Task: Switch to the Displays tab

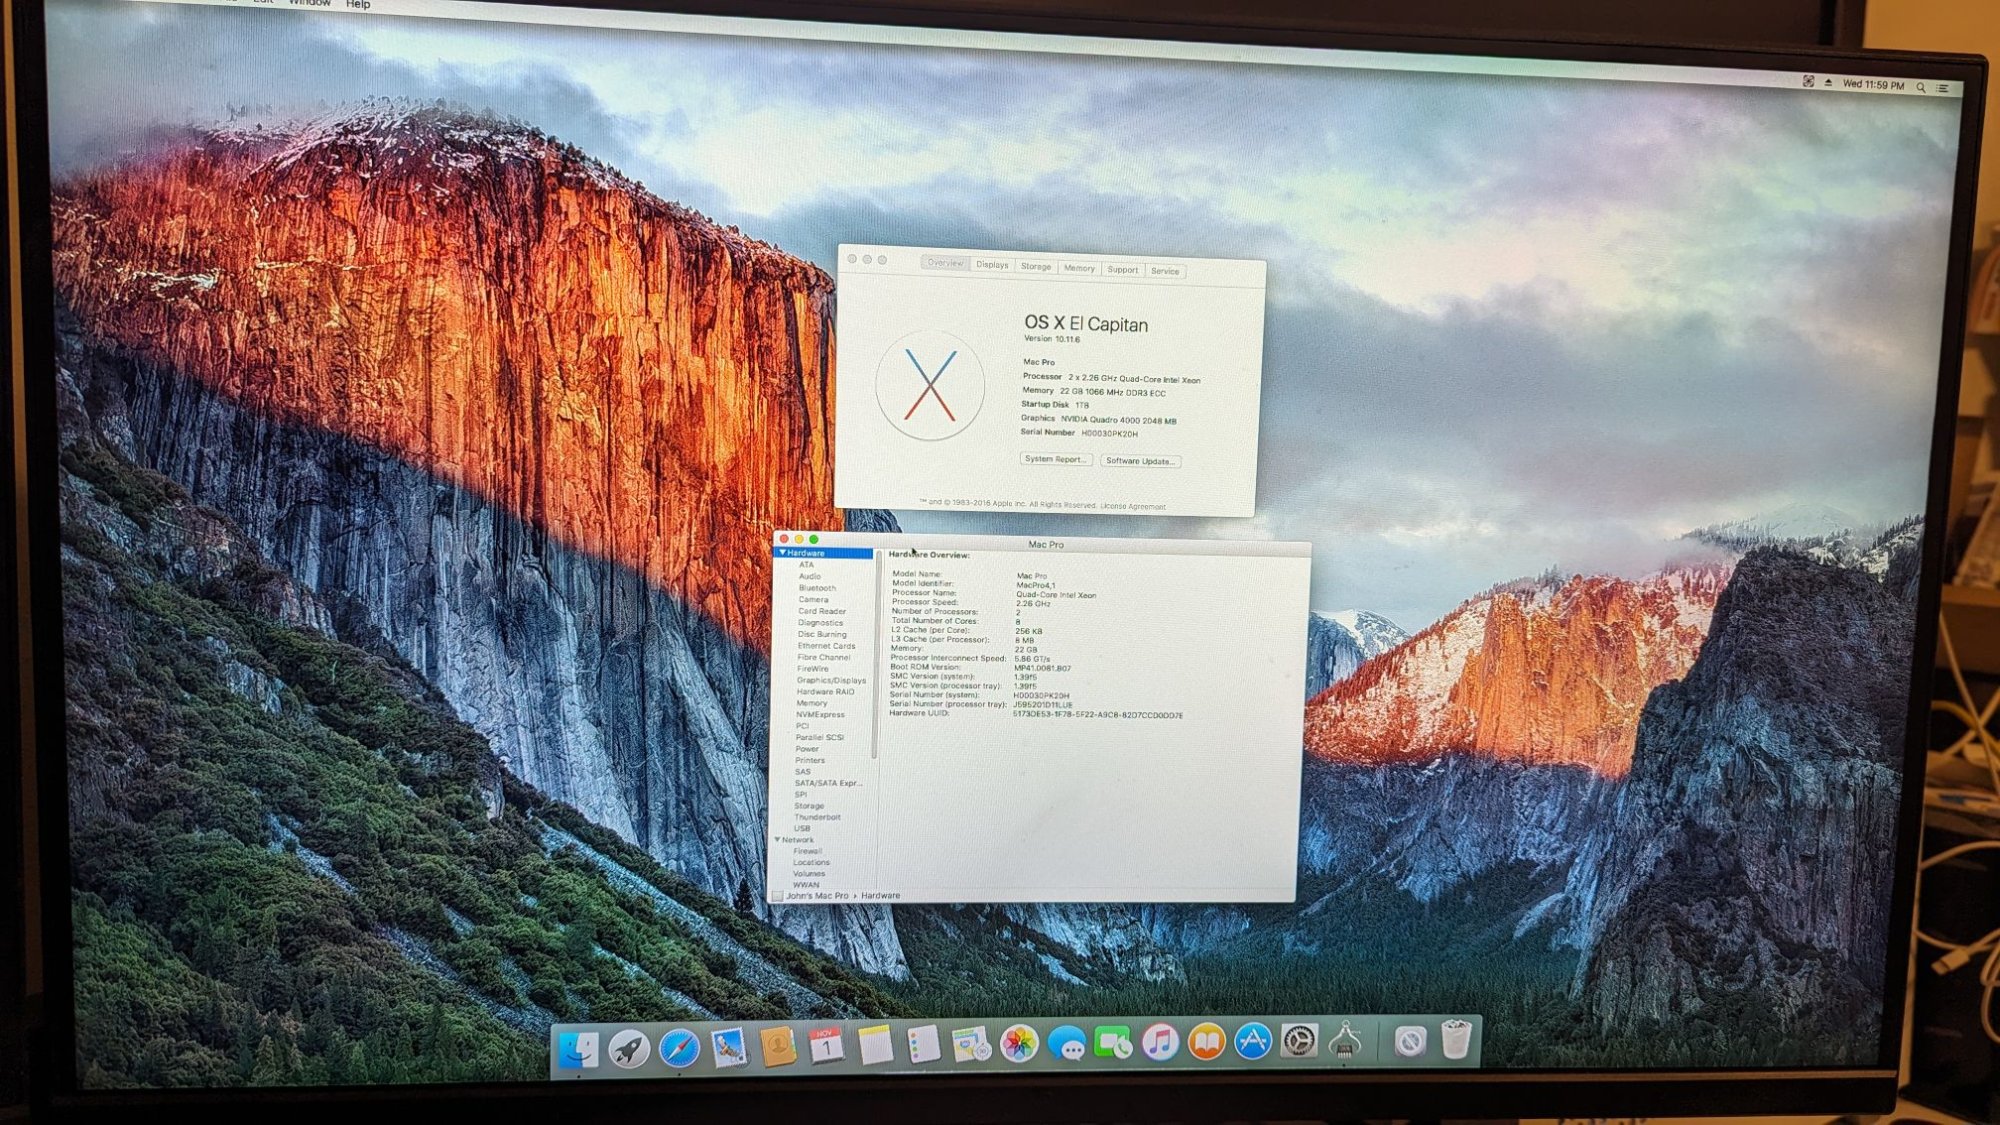Action: coord(992,265)
